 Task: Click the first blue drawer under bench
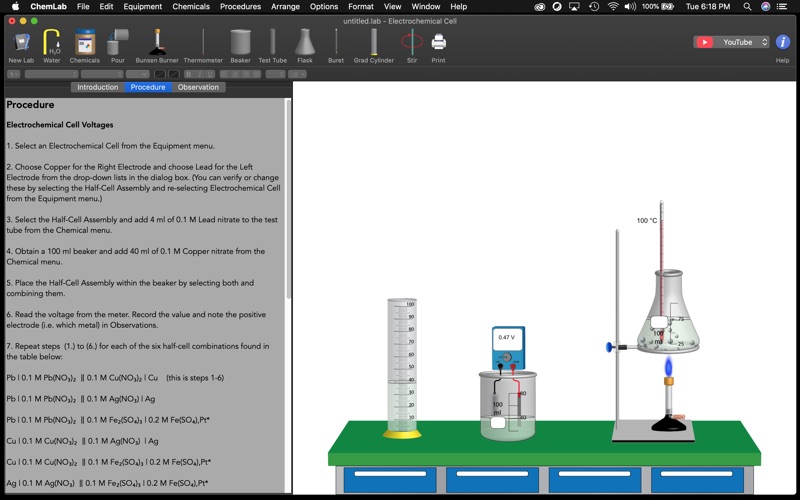coord(390,480)
